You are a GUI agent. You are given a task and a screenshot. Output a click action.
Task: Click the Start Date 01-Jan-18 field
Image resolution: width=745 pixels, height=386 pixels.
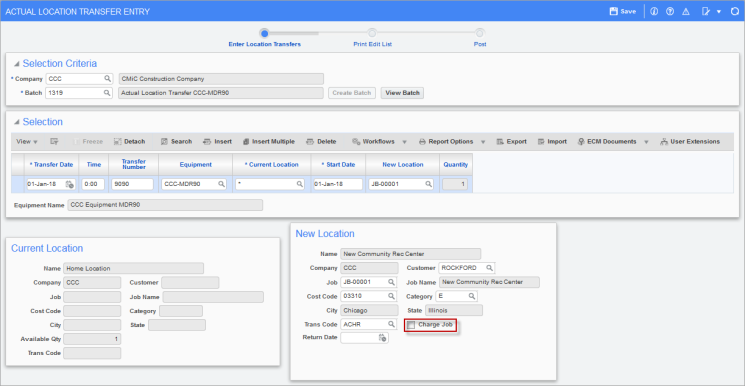[x=338, y=184]
